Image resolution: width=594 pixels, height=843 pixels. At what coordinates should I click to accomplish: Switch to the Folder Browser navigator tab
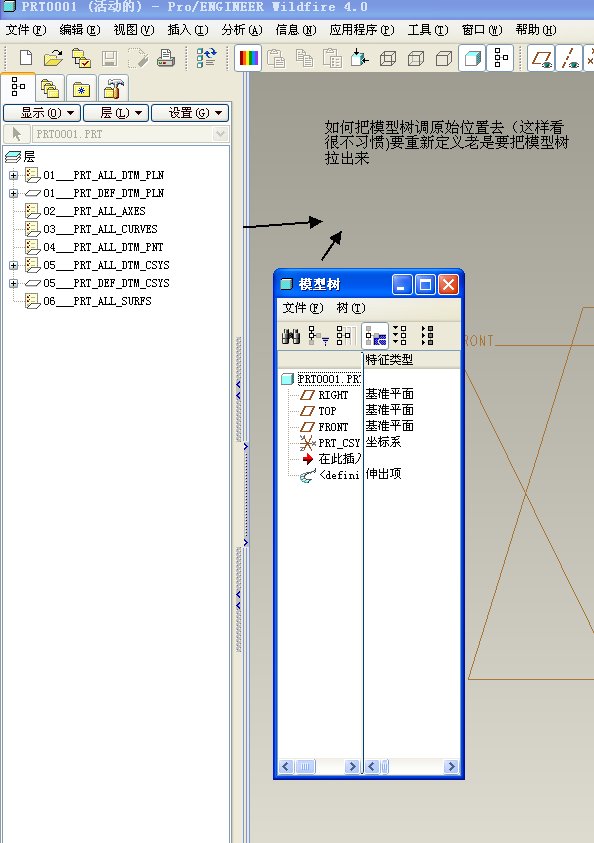[50, 88]
